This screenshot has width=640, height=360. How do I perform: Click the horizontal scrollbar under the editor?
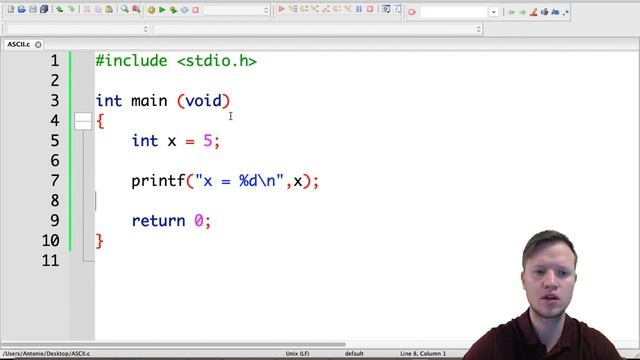coord(173,344)
